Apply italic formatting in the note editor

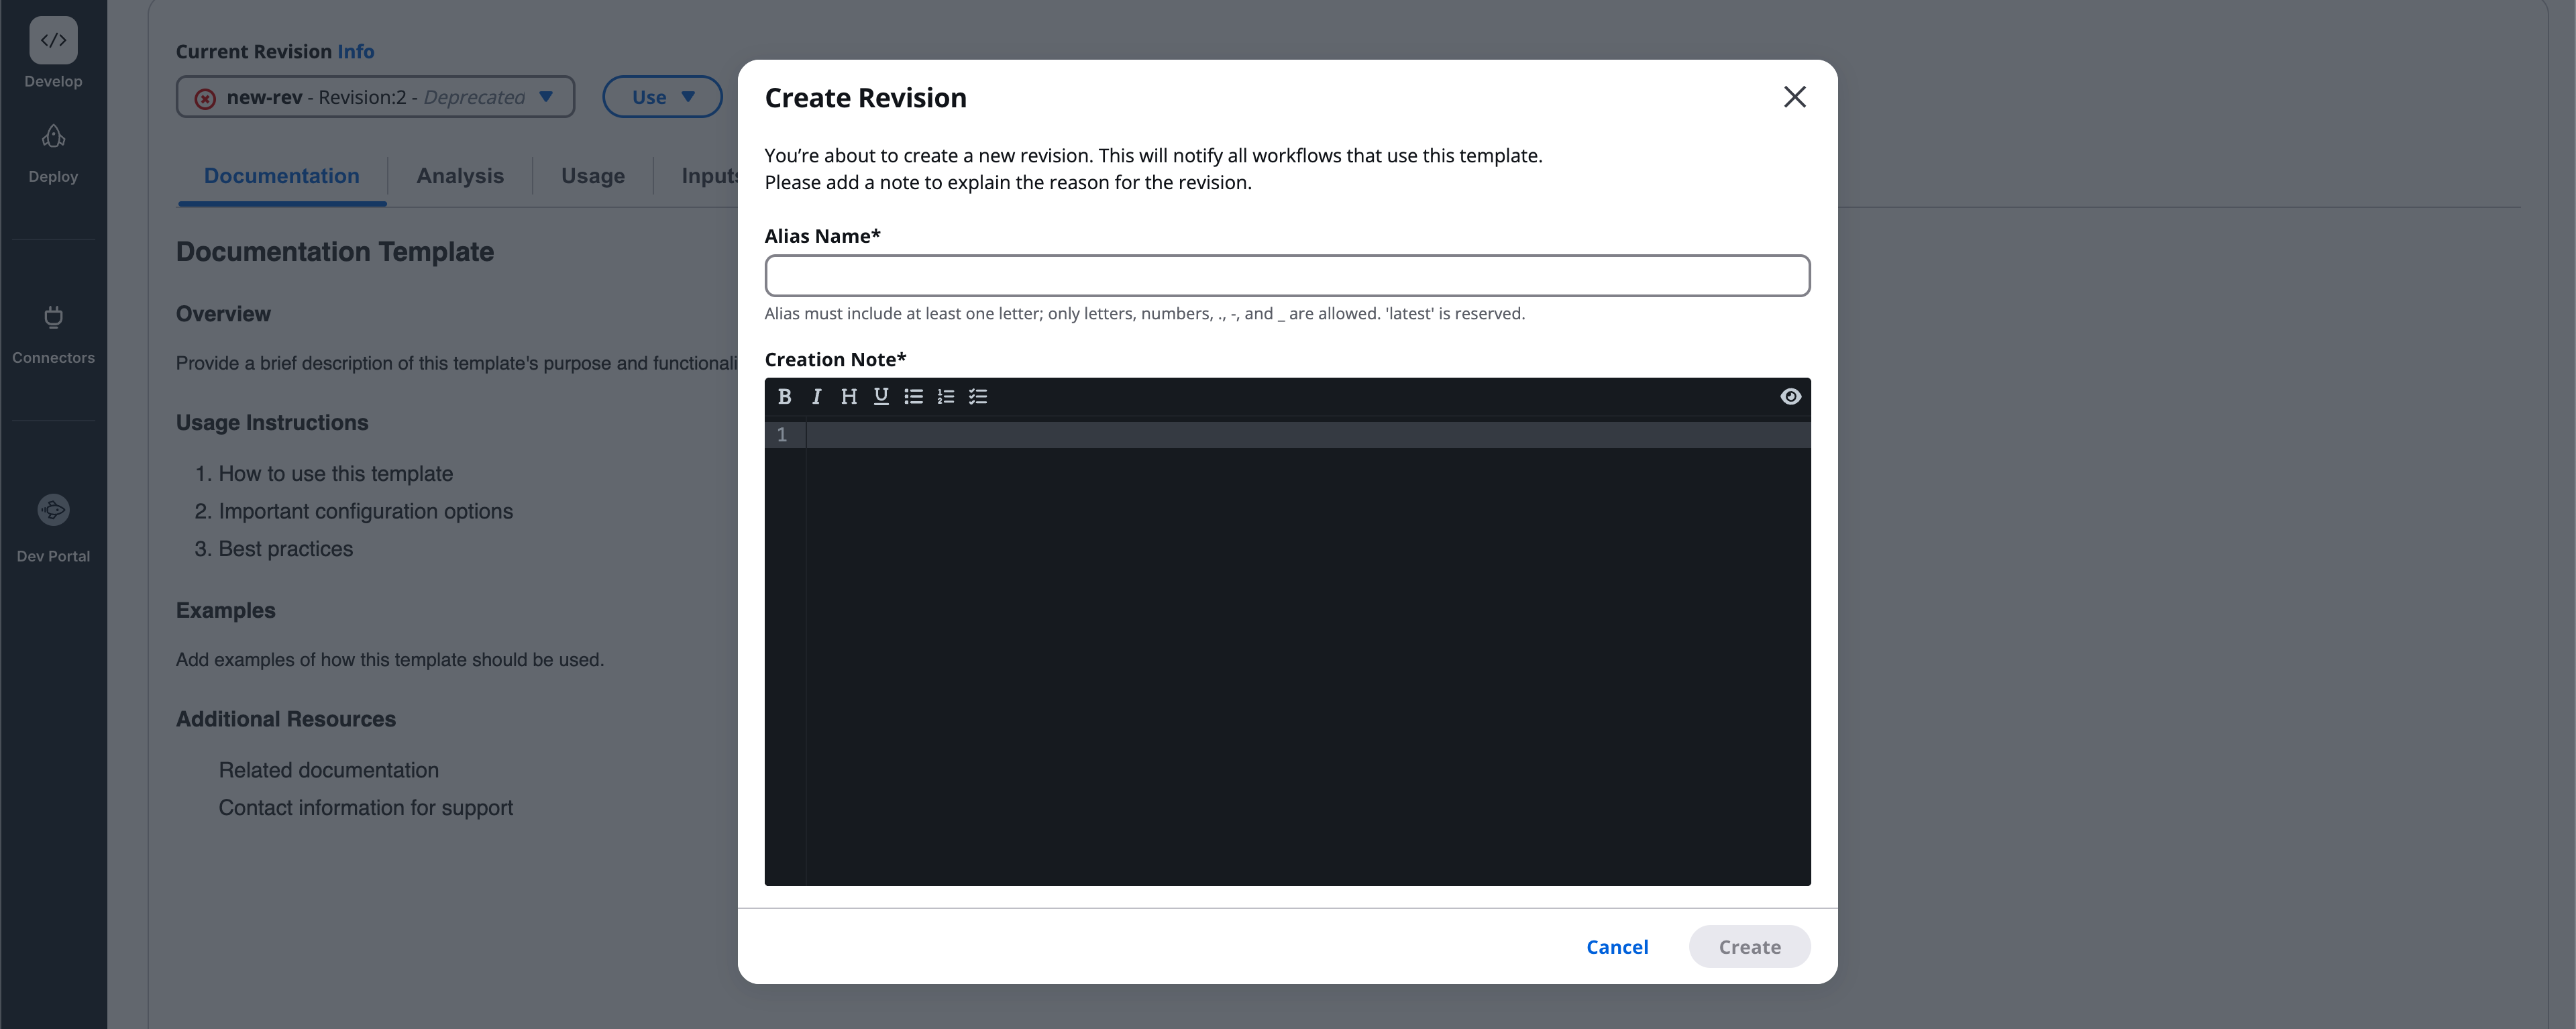pos(816,396)
